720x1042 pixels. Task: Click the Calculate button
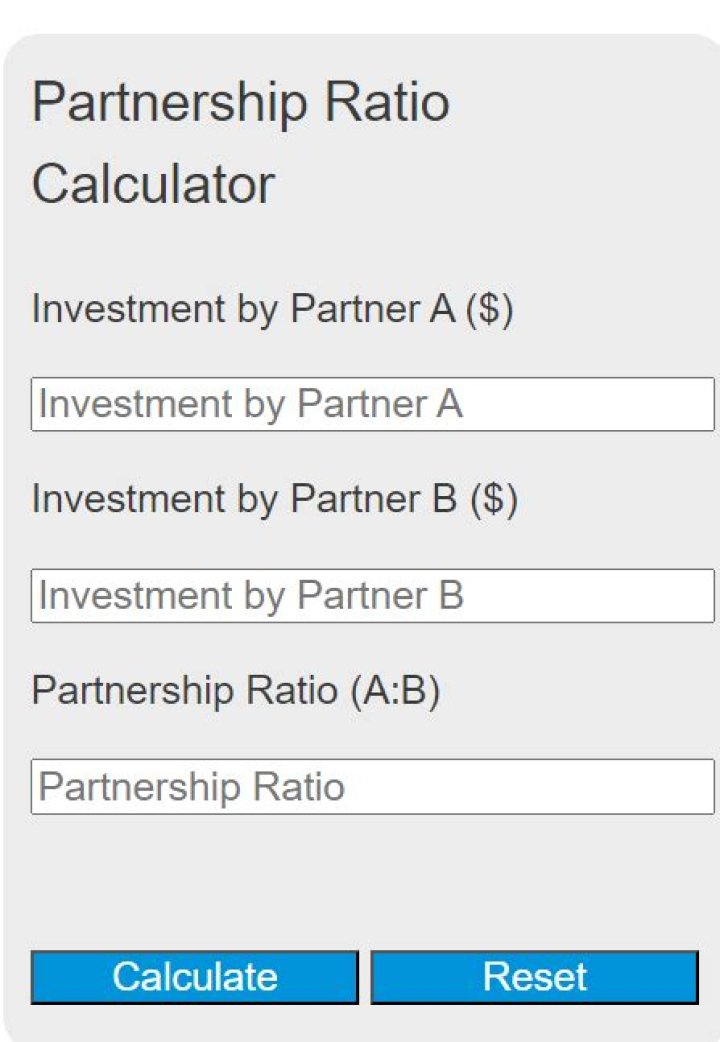tap(194, 976)
